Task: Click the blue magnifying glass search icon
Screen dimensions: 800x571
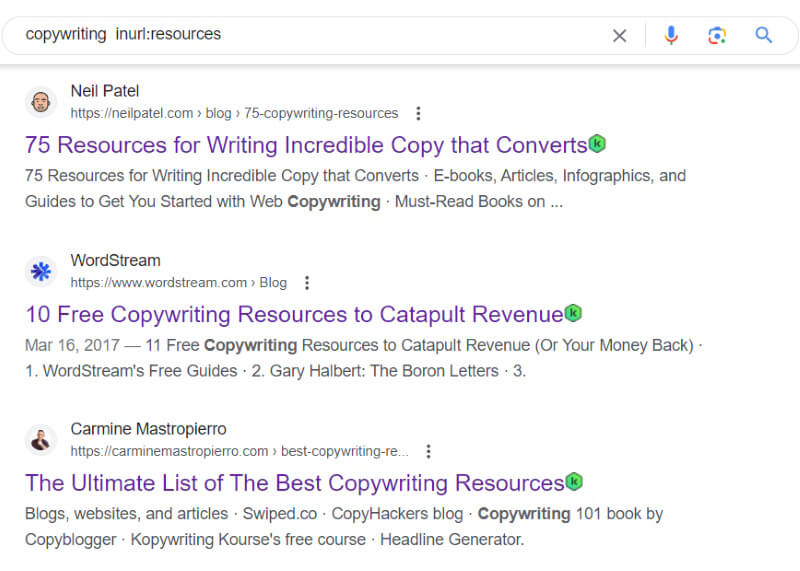Action: click(763, 35)
